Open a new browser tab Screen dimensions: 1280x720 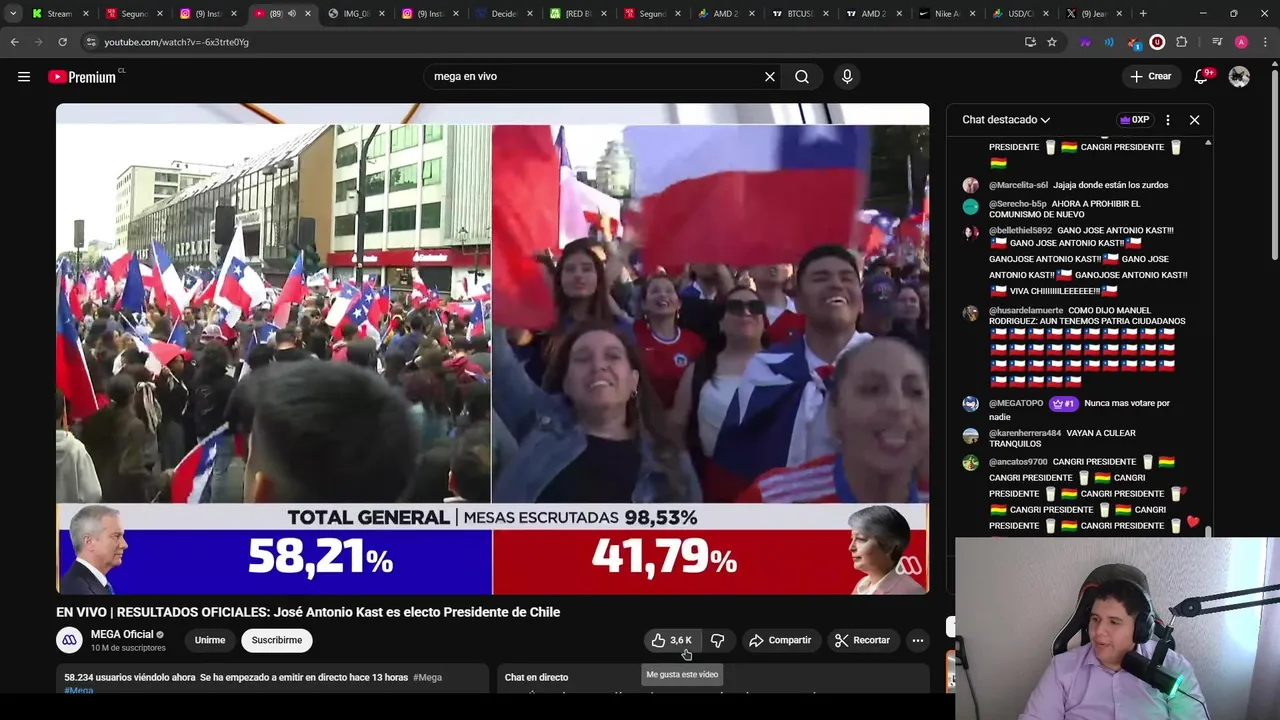pyautogui.click(x=1143, y=14)
